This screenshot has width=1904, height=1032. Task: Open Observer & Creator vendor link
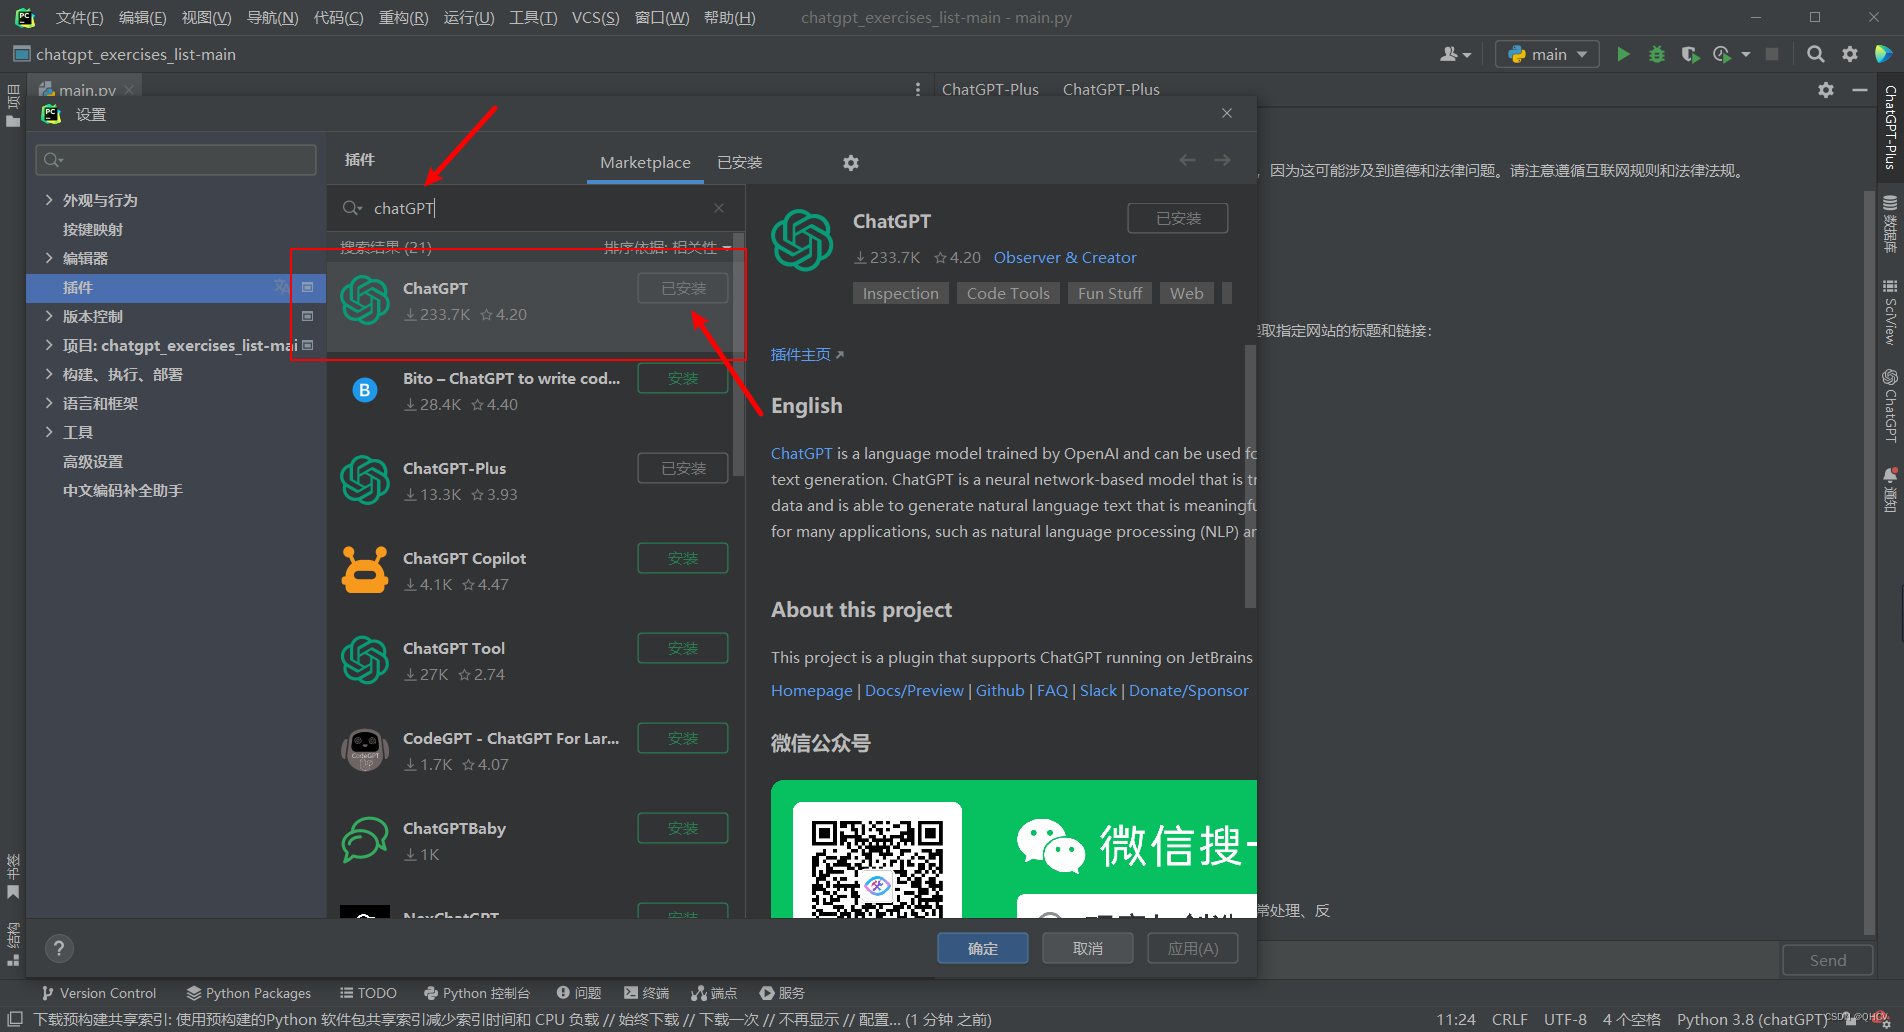pos(1065,258)
